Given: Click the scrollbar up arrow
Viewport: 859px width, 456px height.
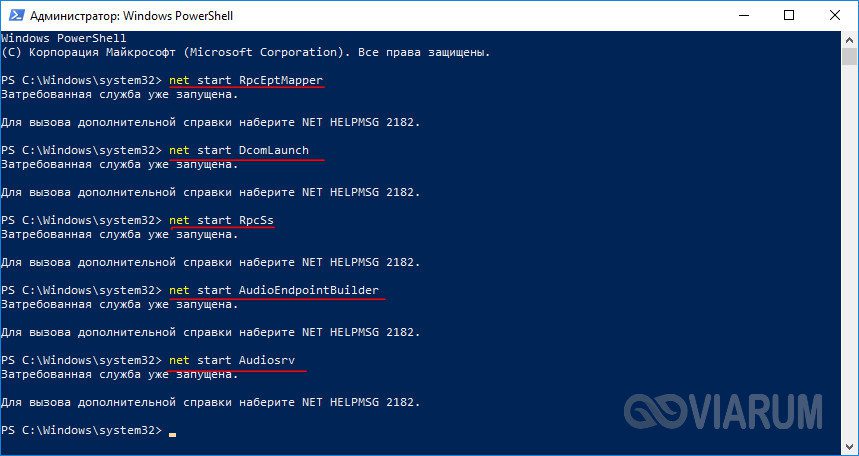Looking at the screenshot, I should point(850,39).
